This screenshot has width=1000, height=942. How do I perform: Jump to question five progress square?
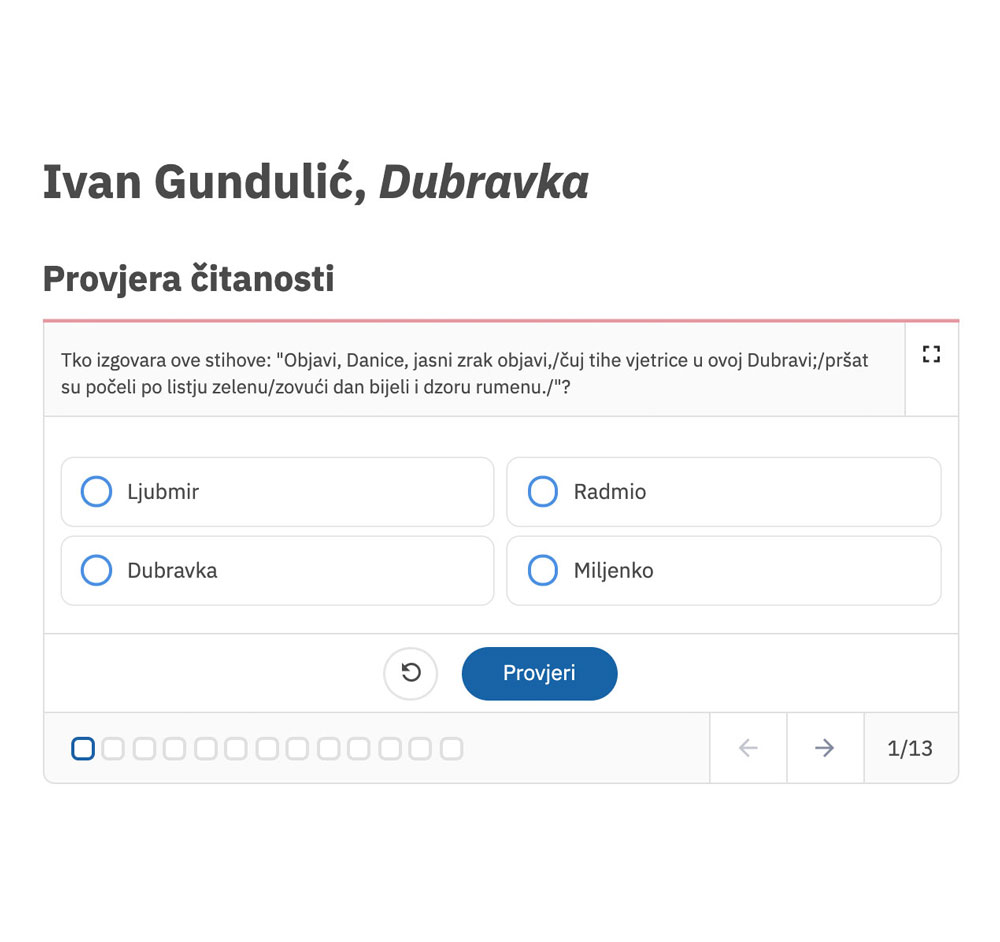[206, 748]
